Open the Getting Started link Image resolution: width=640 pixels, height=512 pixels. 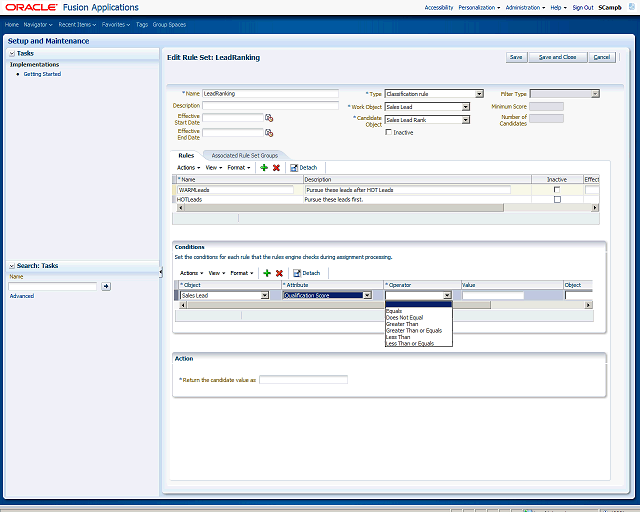(42, 74)
